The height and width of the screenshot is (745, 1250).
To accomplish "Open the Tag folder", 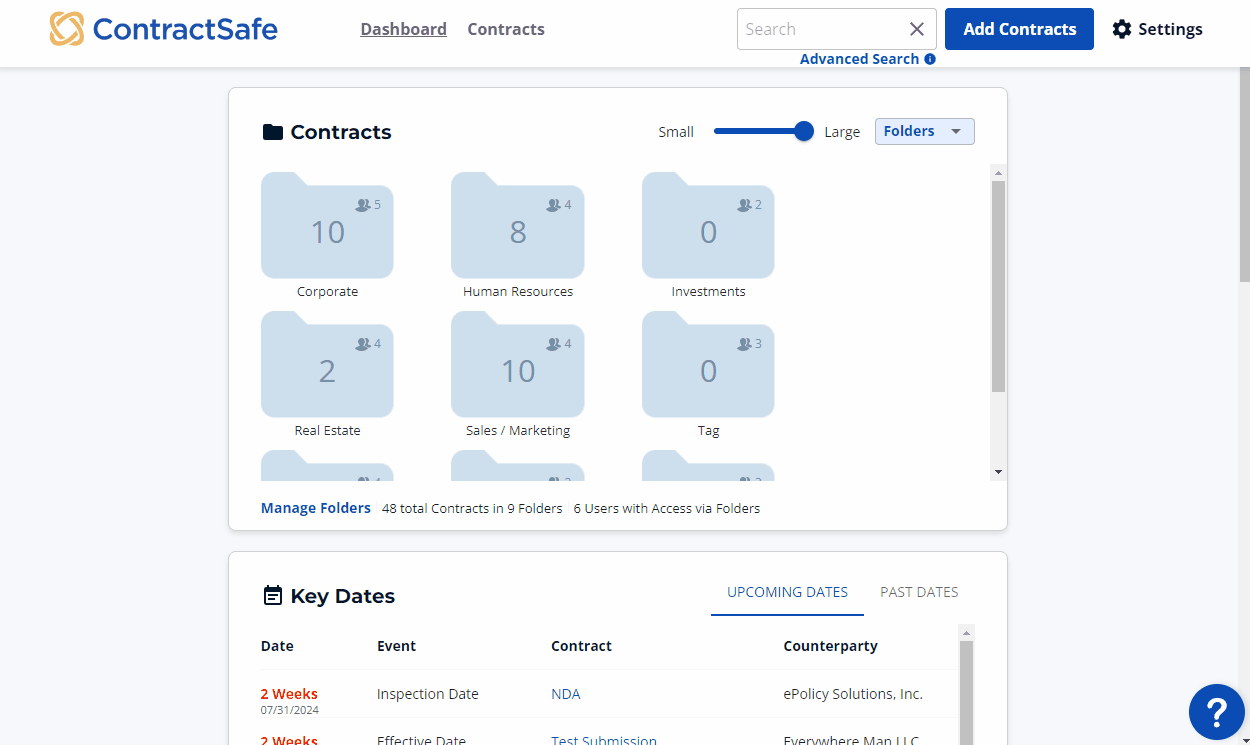I will (708, 369).
